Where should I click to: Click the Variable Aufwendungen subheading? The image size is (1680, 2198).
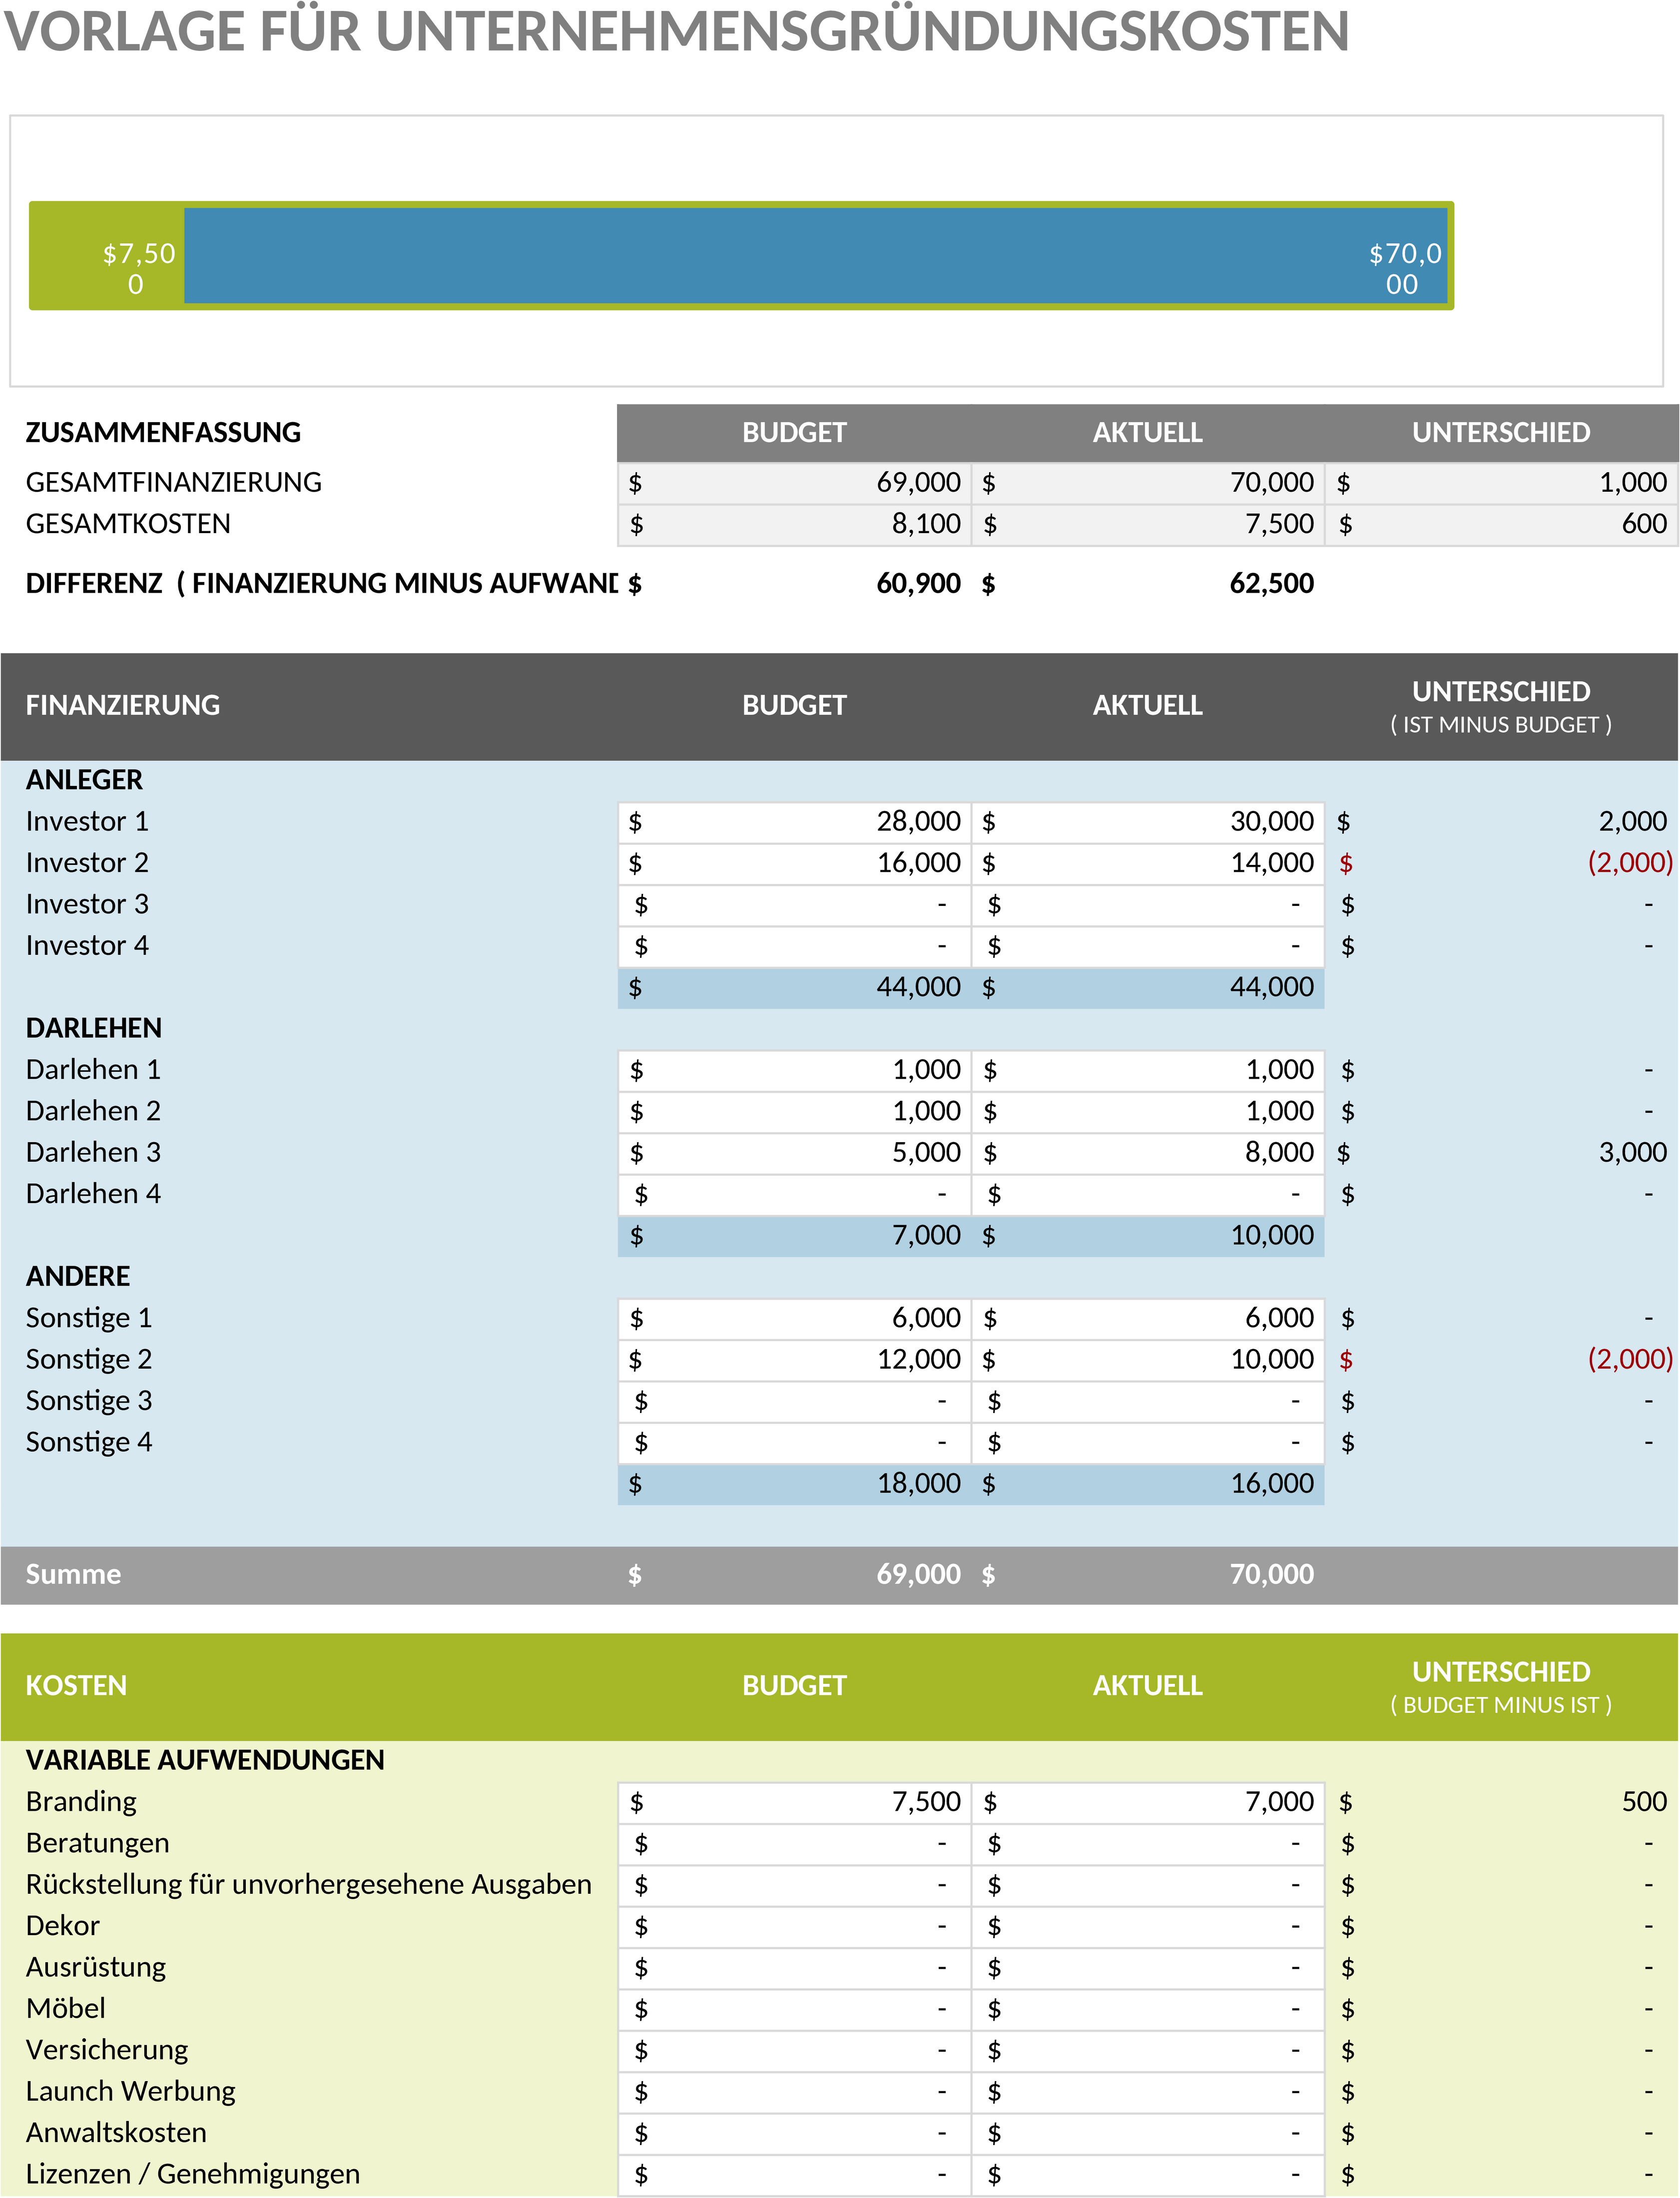pos(205,1760)
